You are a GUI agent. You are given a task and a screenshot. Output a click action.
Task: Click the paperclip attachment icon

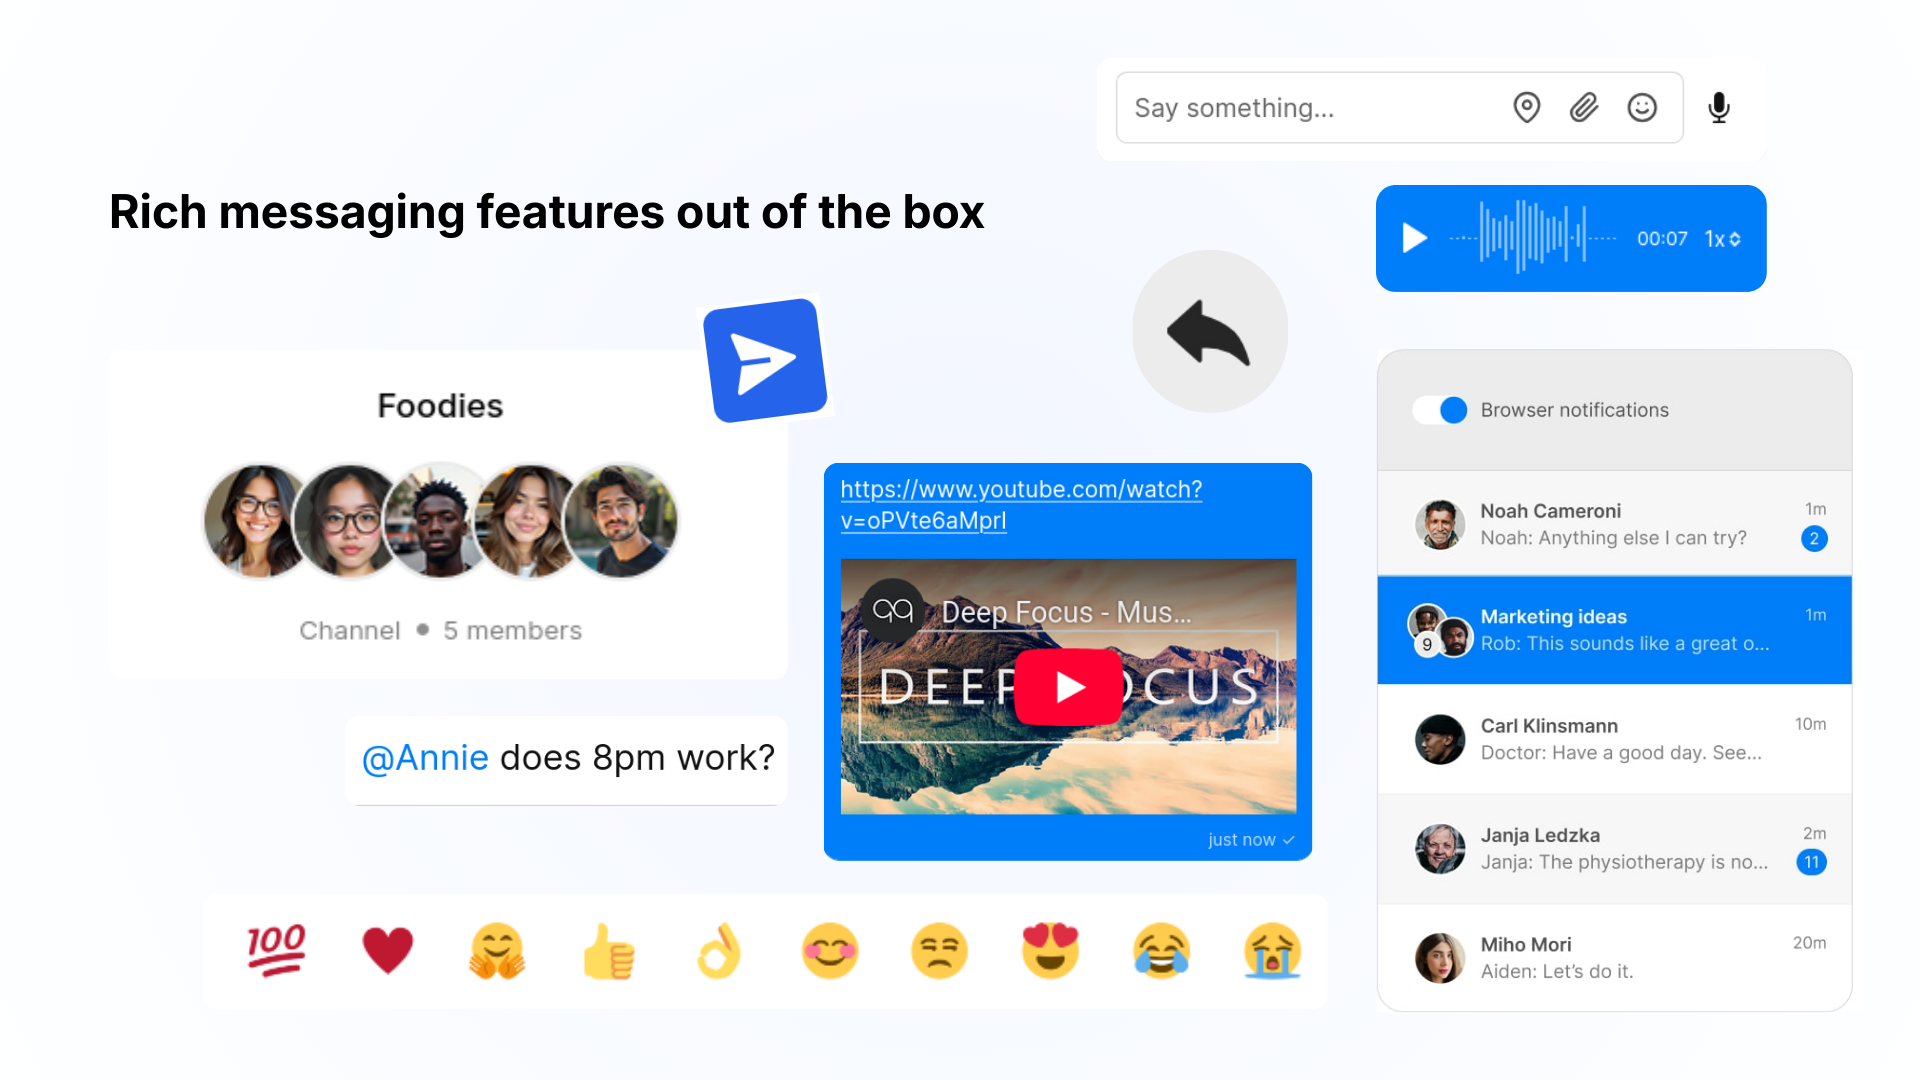point(1584,107)
